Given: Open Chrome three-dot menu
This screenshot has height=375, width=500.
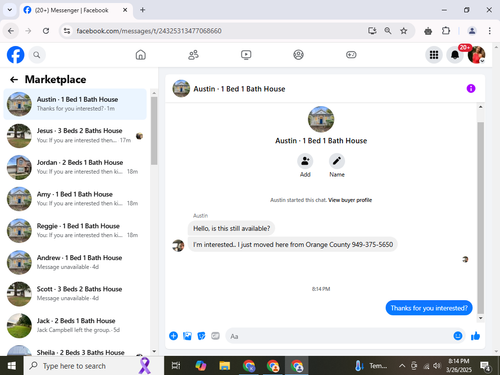Looking at the screenshot, I should (490, 31).
